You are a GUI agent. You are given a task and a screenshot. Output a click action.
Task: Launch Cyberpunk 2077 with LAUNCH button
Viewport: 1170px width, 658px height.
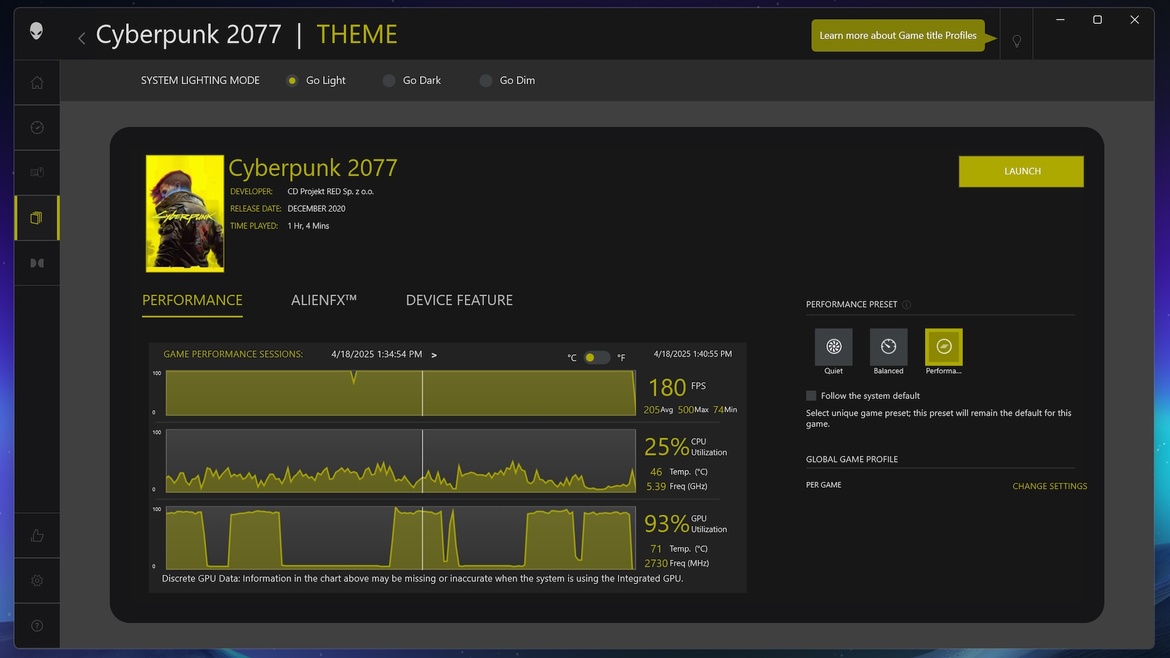pos(1021,171)
